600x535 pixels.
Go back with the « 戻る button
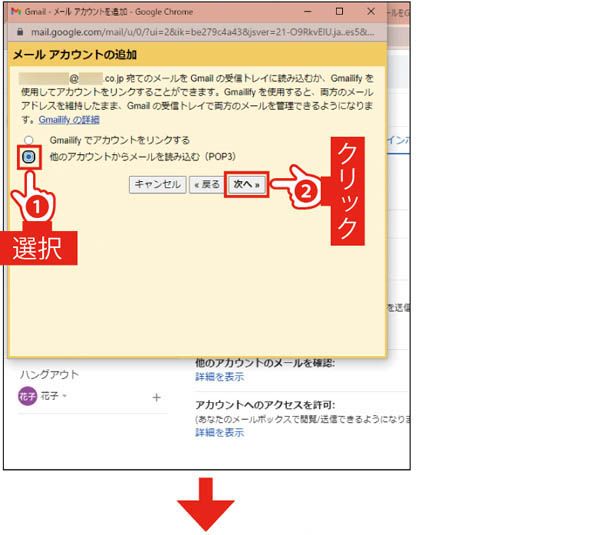tap(207, 184)
